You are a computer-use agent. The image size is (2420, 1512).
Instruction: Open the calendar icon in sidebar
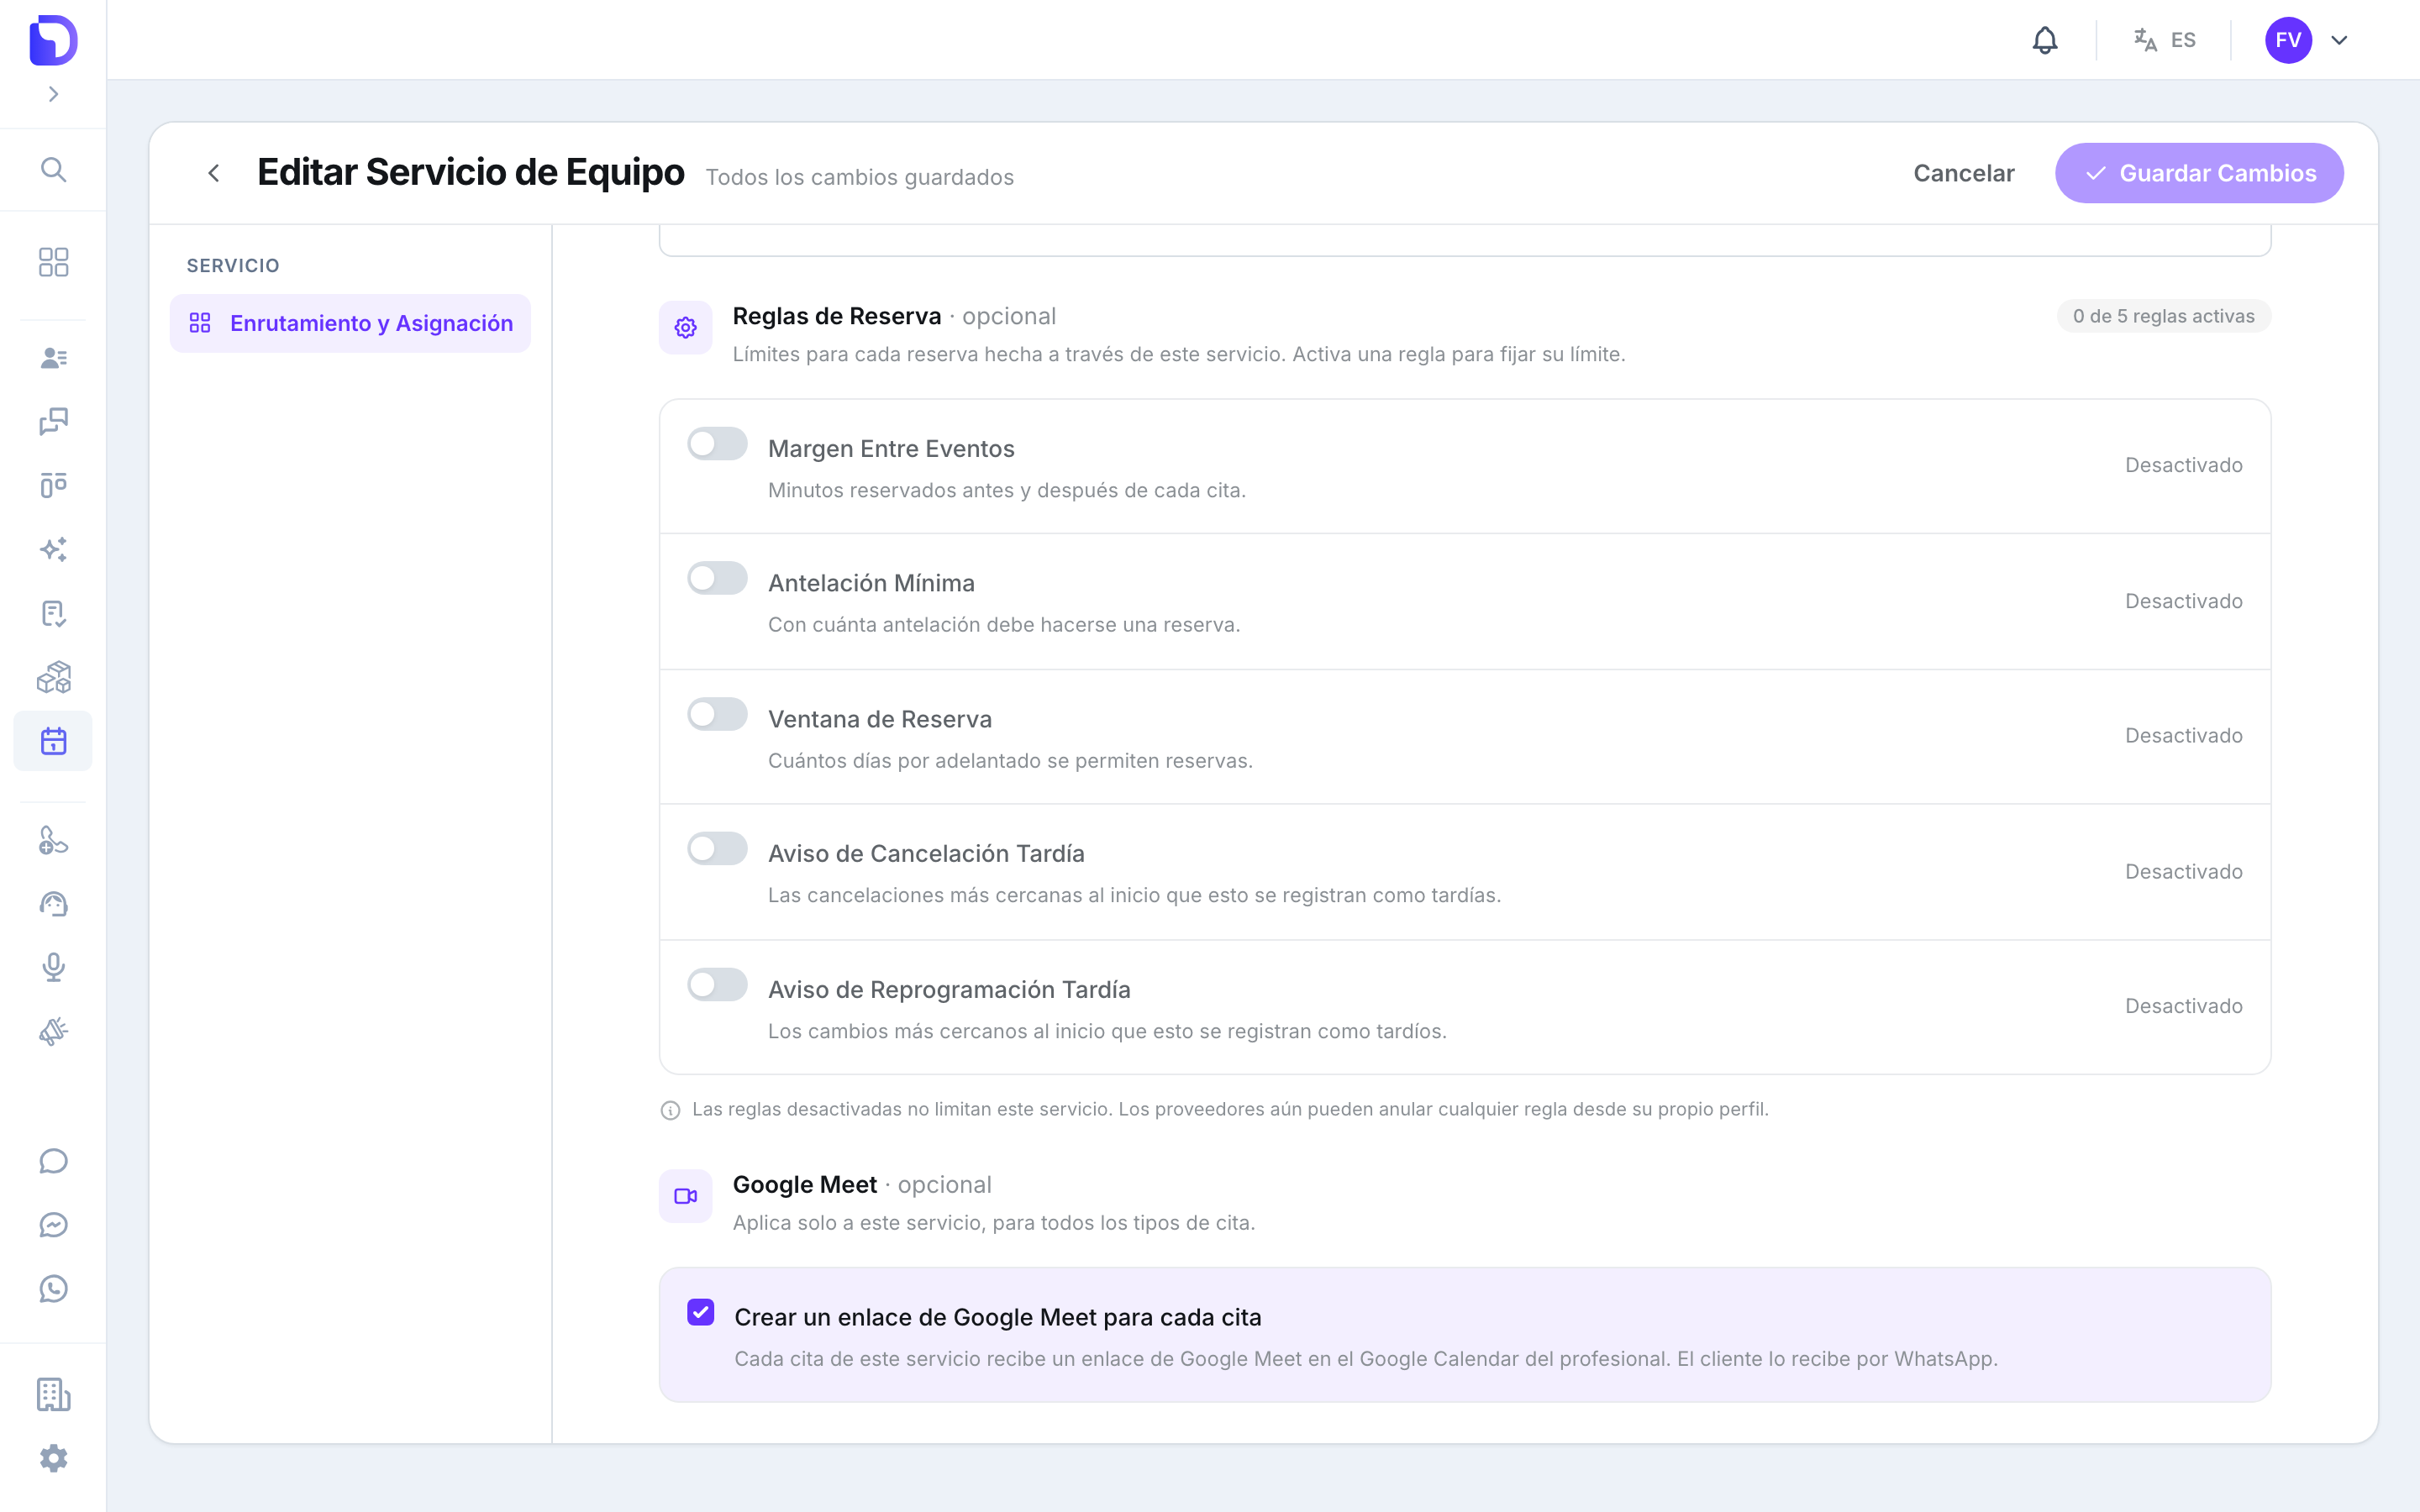click(x=53, y=741)
